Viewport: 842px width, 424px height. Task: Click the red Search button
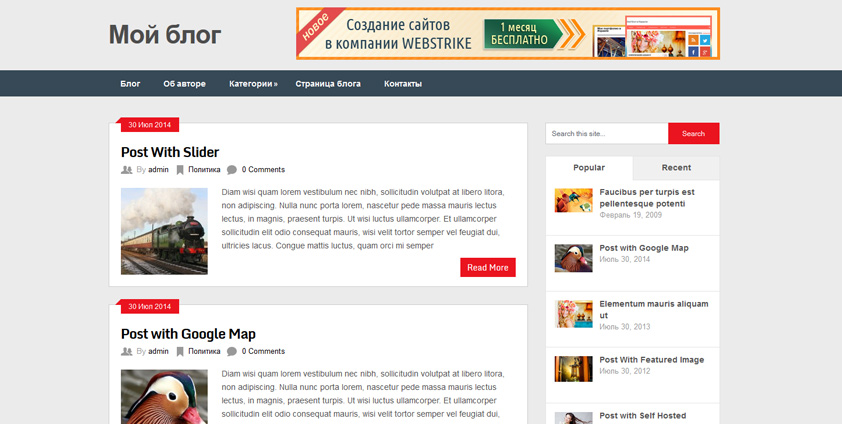[x=693, y=134]
